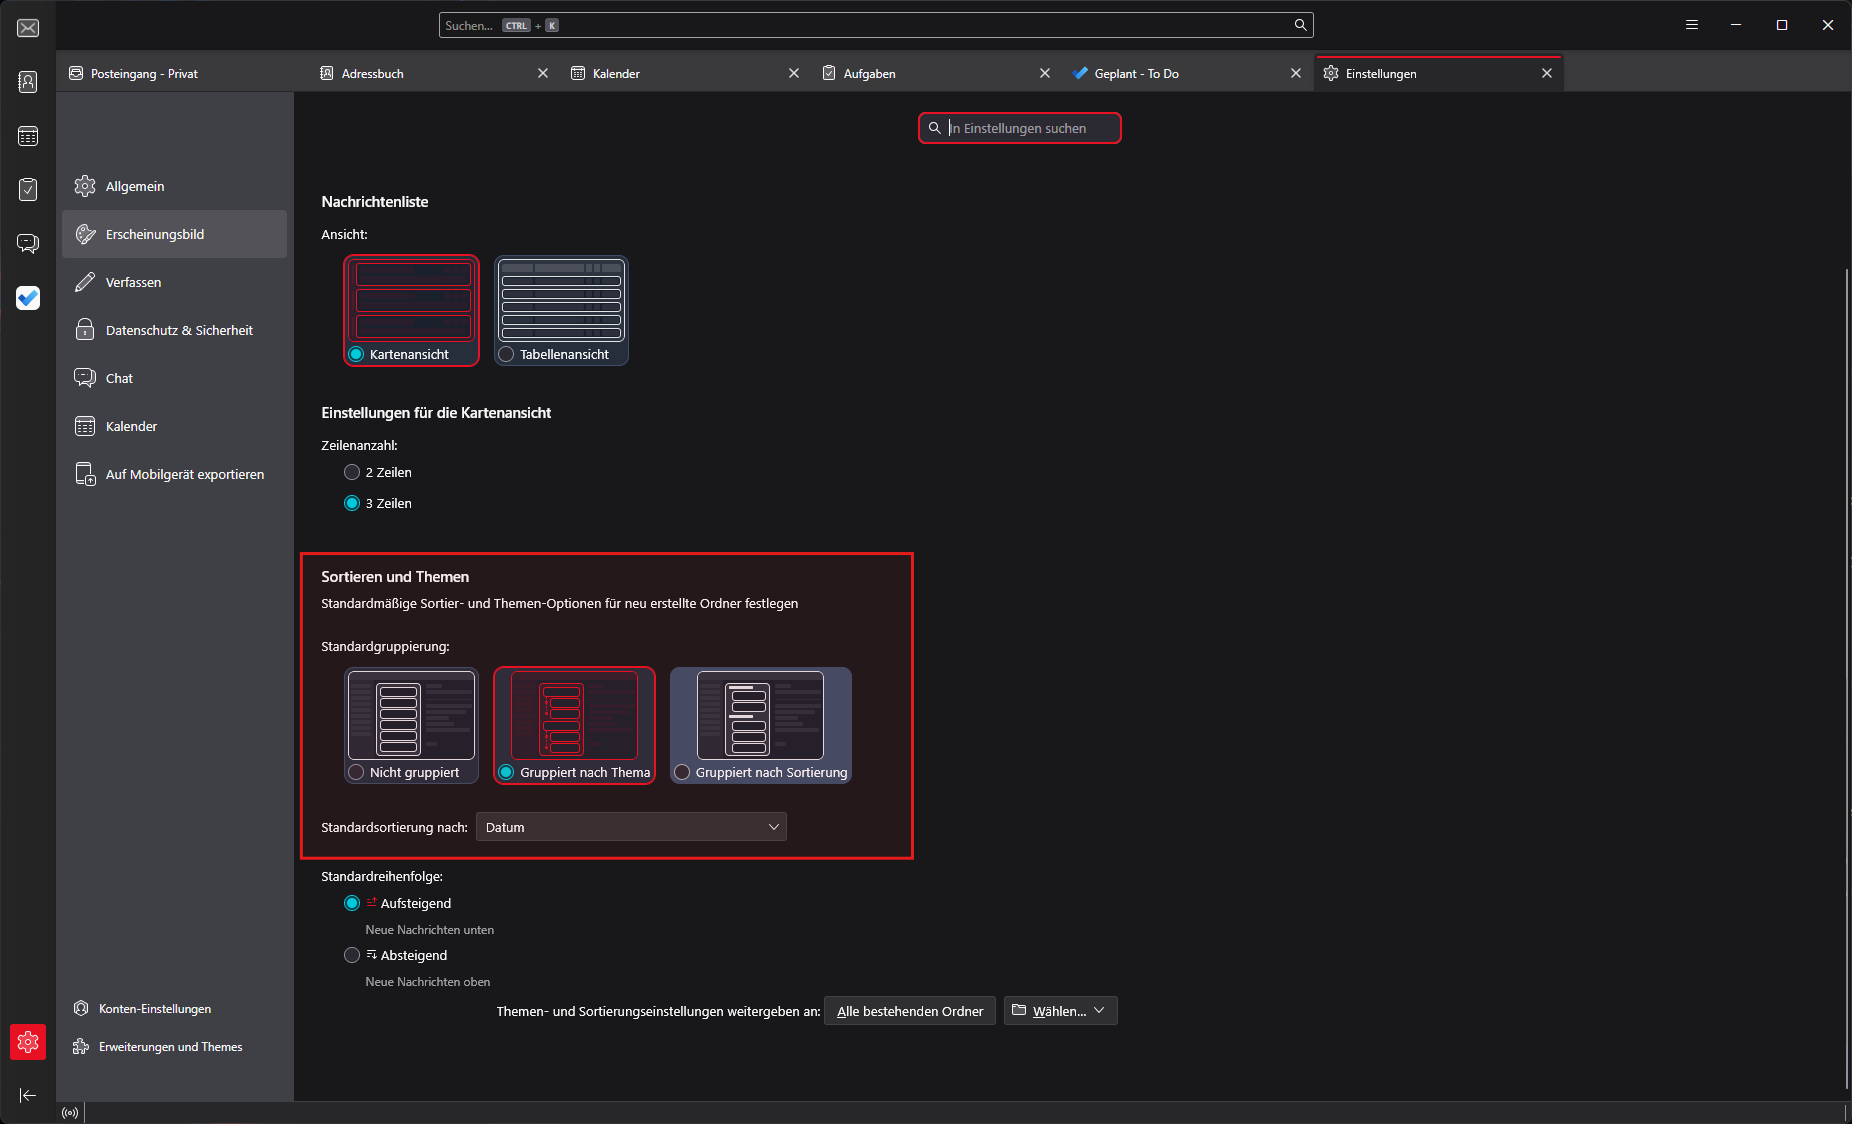Close the Aufgaben tab
1852x1124 pixels.
pyautogui.click(x=1045, y=73)
